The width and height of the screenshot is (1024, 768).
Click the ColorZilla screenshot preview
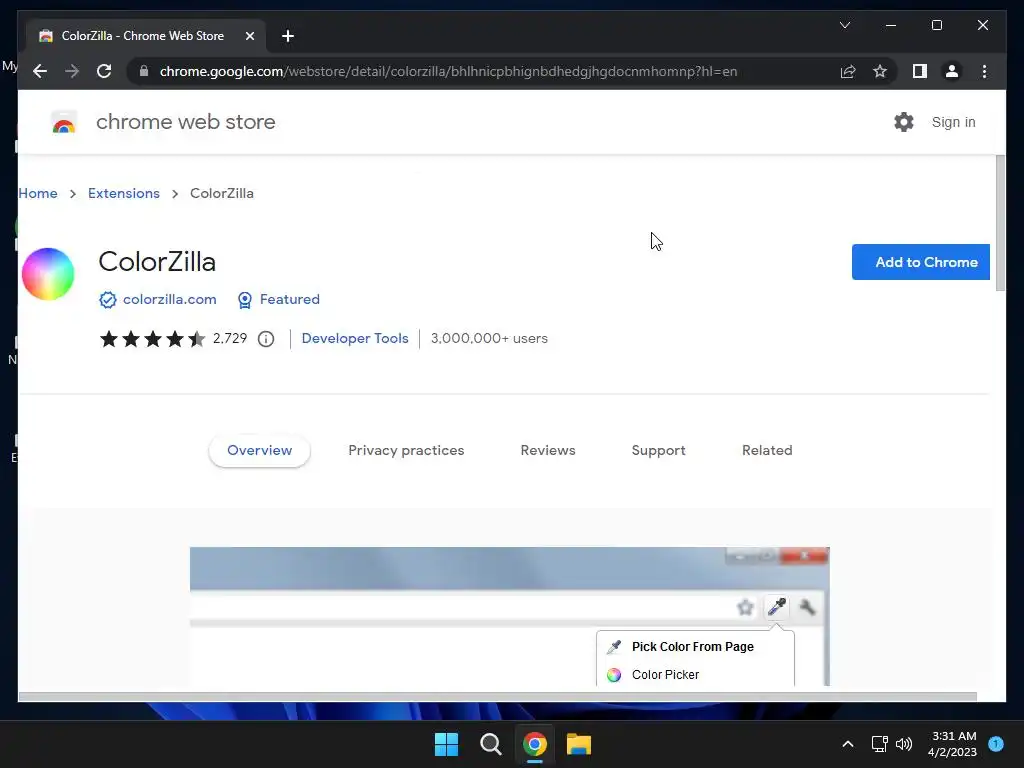(509, 616)
